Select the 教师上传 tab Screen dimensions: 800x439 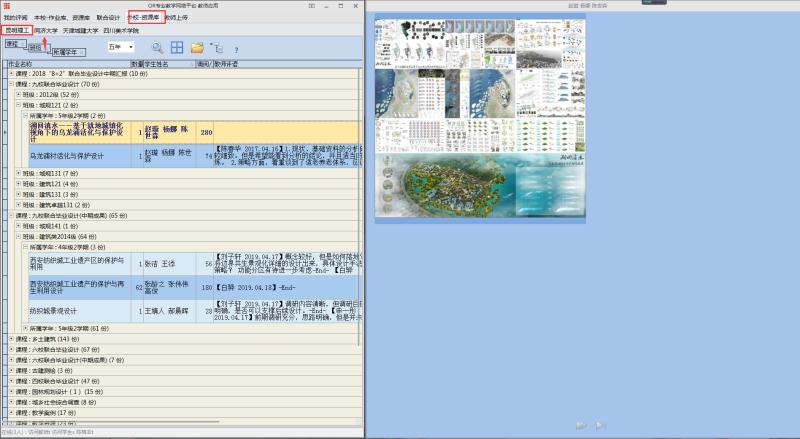click(x=178, y=18)
